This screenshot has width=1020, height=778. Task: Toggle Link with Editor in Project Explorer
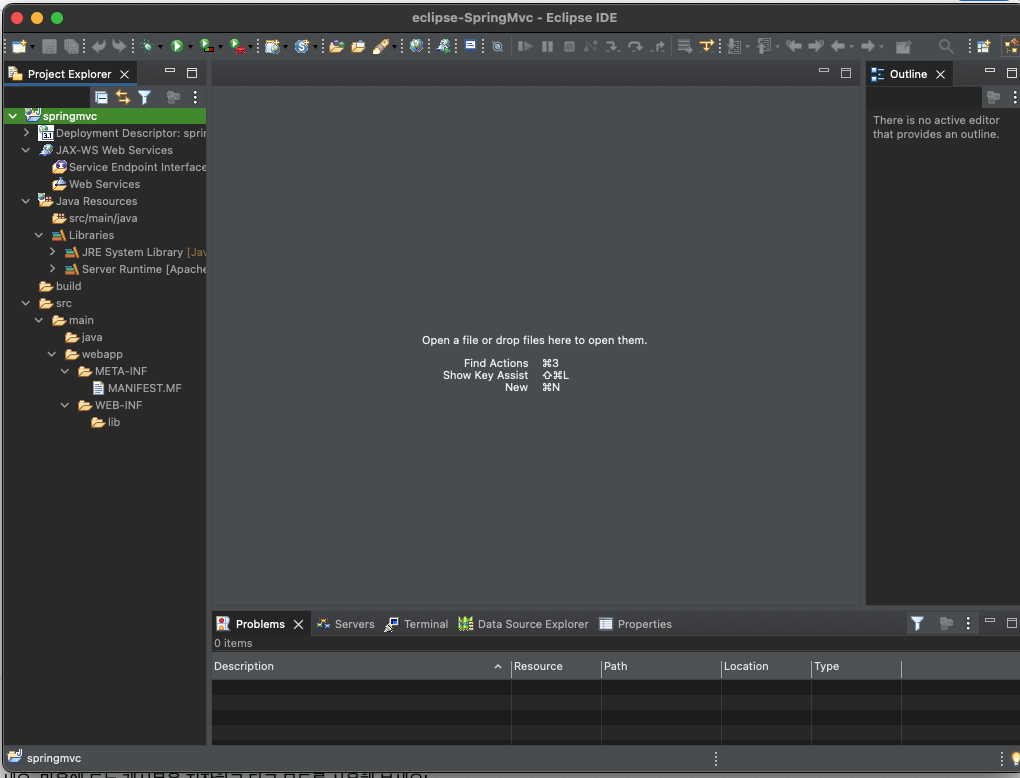click(x=122, y=97)
